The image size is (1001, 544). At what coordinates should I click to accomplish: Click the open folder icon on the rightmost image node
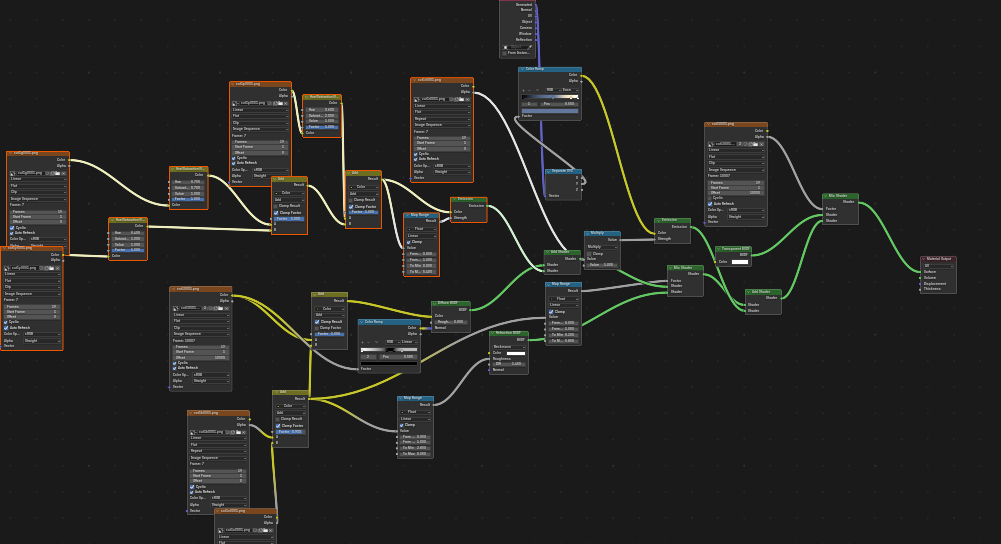pyautogui.click(x=757, y=143)
